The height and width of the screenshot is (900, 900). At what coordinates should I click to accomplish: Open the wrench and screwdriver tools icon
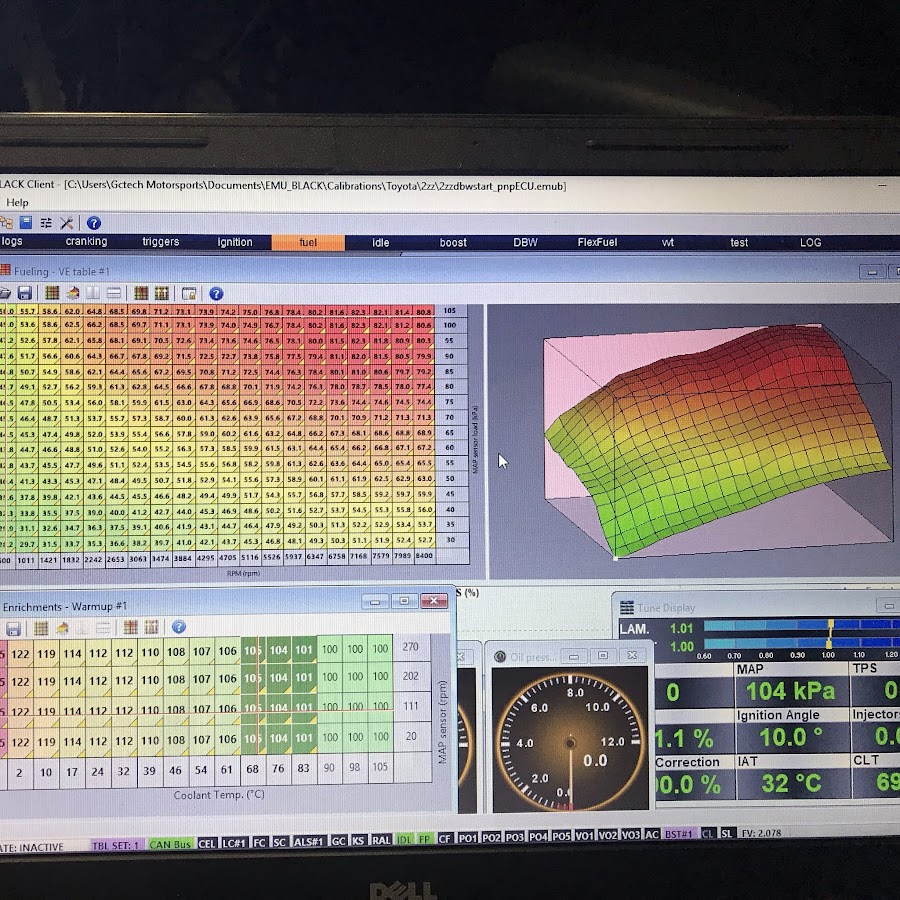(67, 223)
